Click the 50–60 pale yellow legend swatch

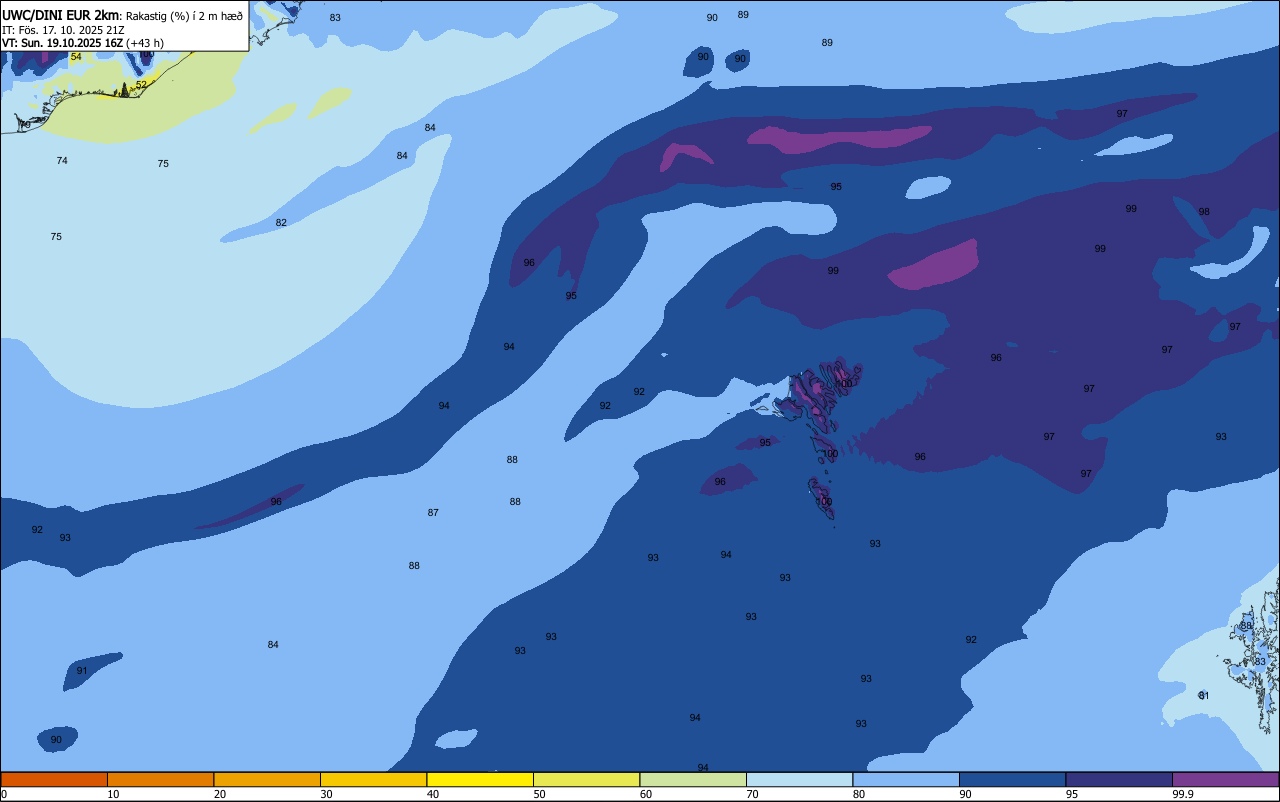586,779
